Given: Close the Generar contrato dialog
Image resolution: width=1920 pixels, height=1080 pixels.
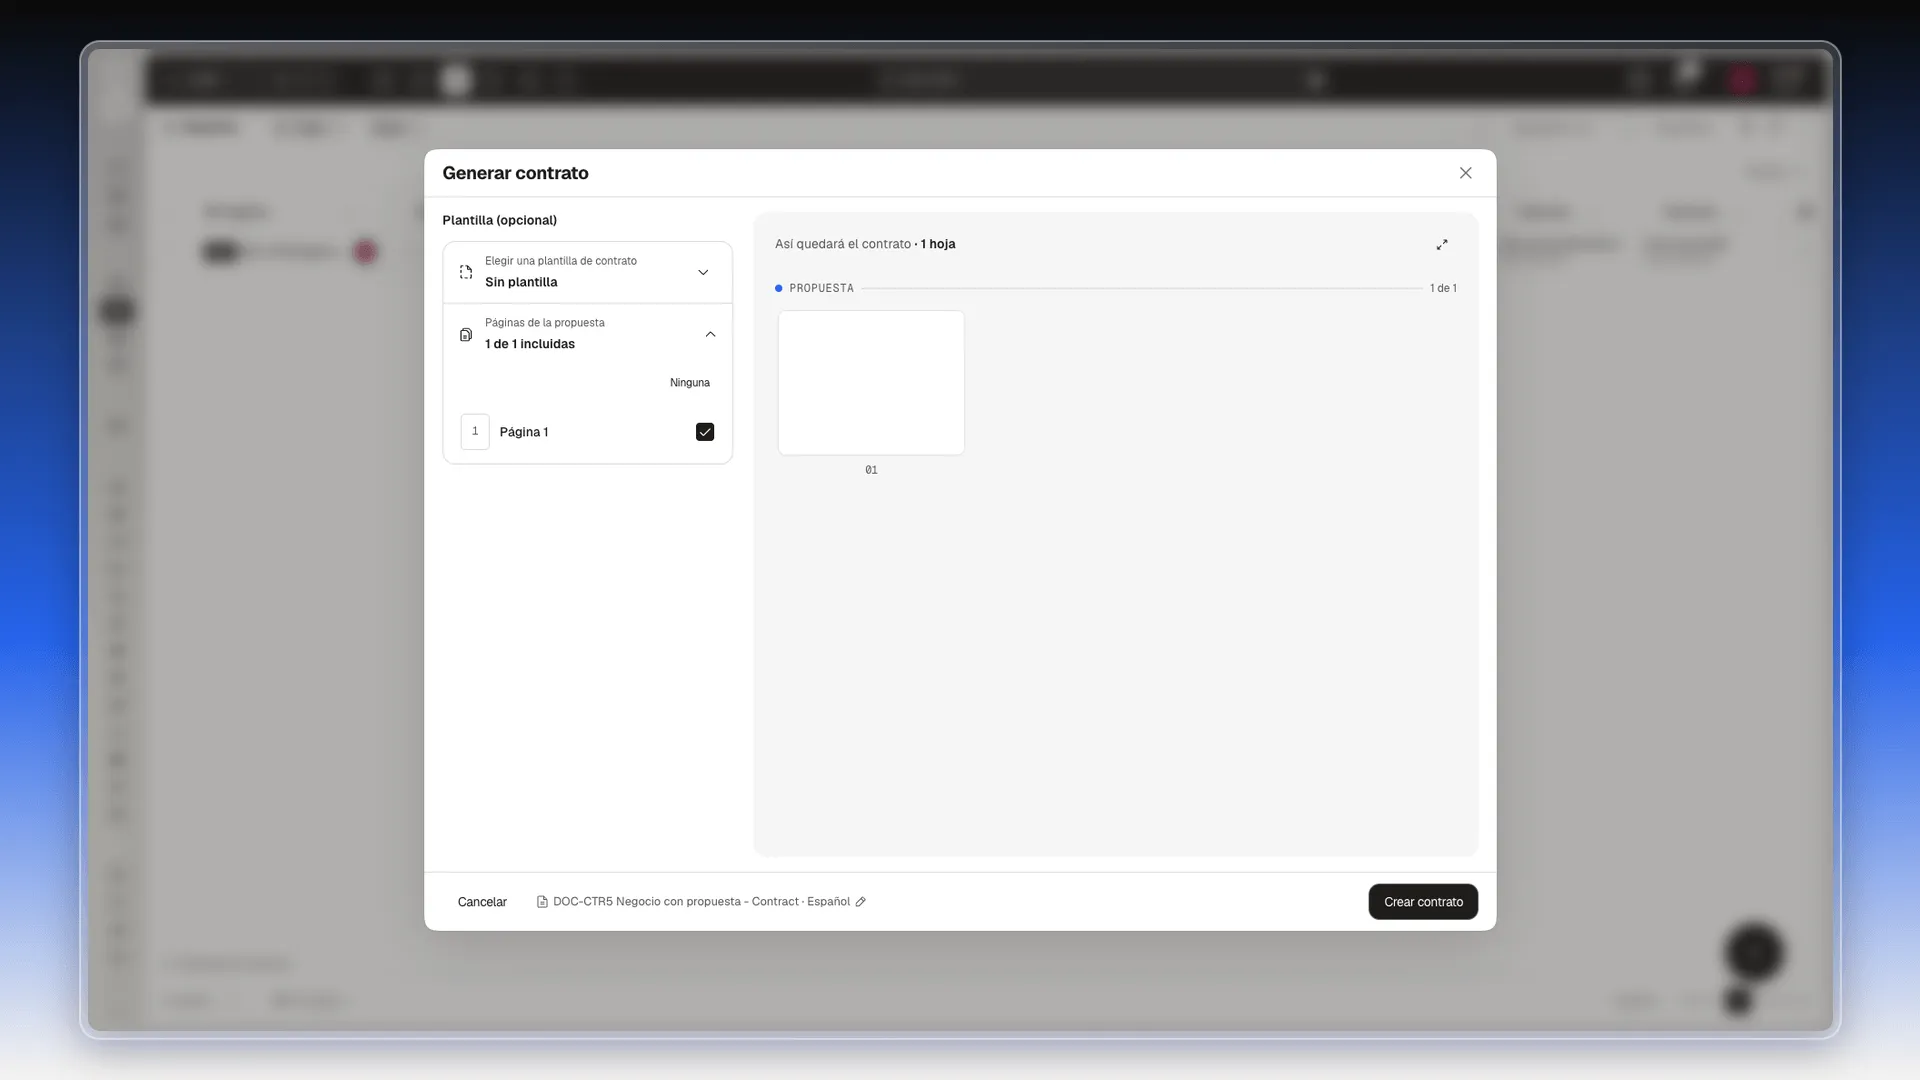Looking at the screenshot, I should click(1465, 173).
